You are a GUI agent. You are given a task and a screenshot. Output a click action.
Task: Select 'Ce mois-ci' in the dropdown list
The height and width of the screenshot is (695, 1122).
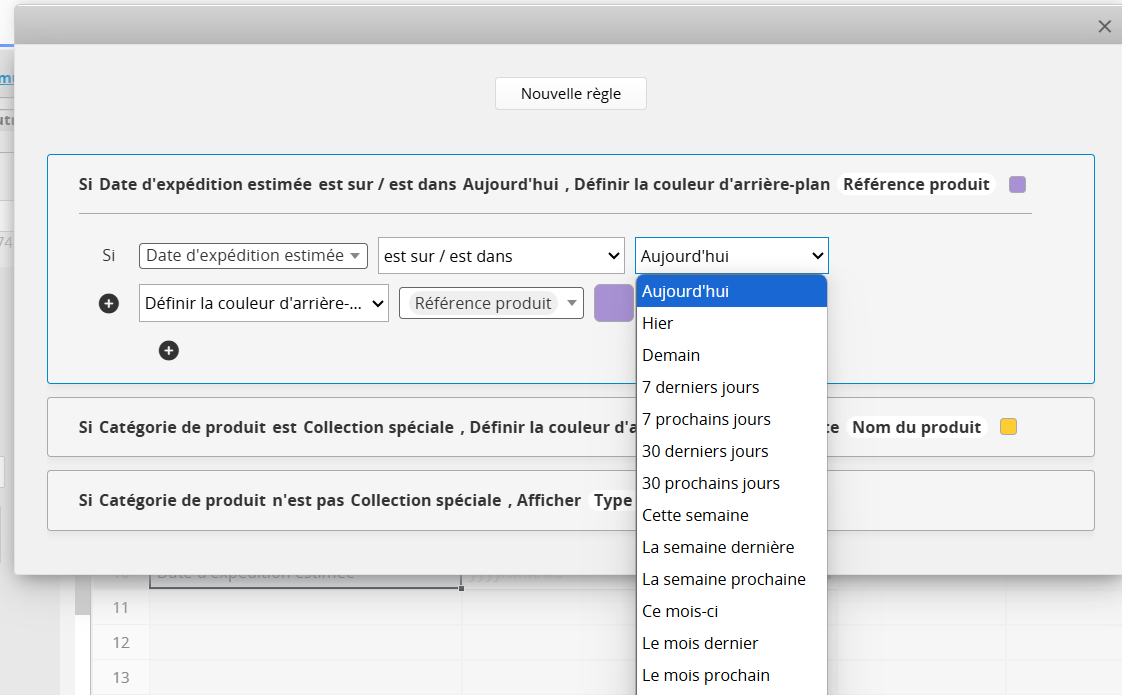731,611
